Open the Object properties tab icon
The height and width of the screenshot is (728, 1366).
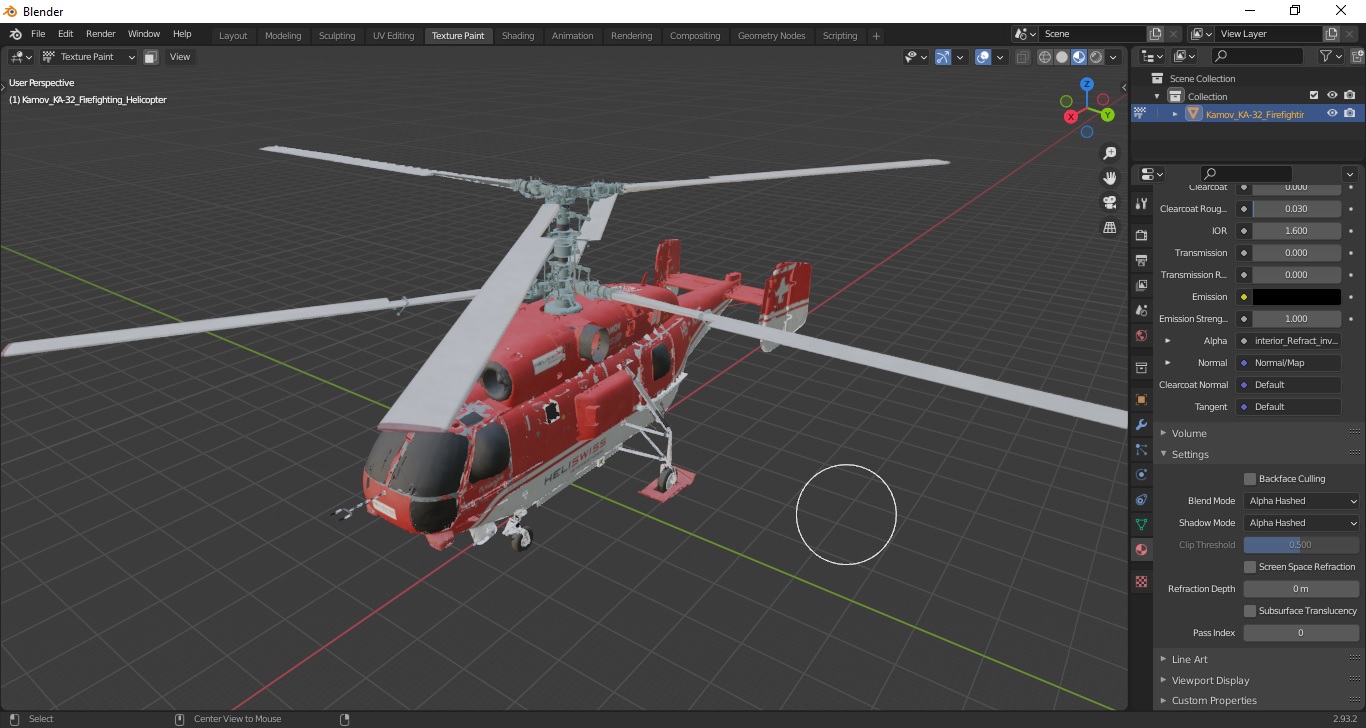click(1141, 399)
